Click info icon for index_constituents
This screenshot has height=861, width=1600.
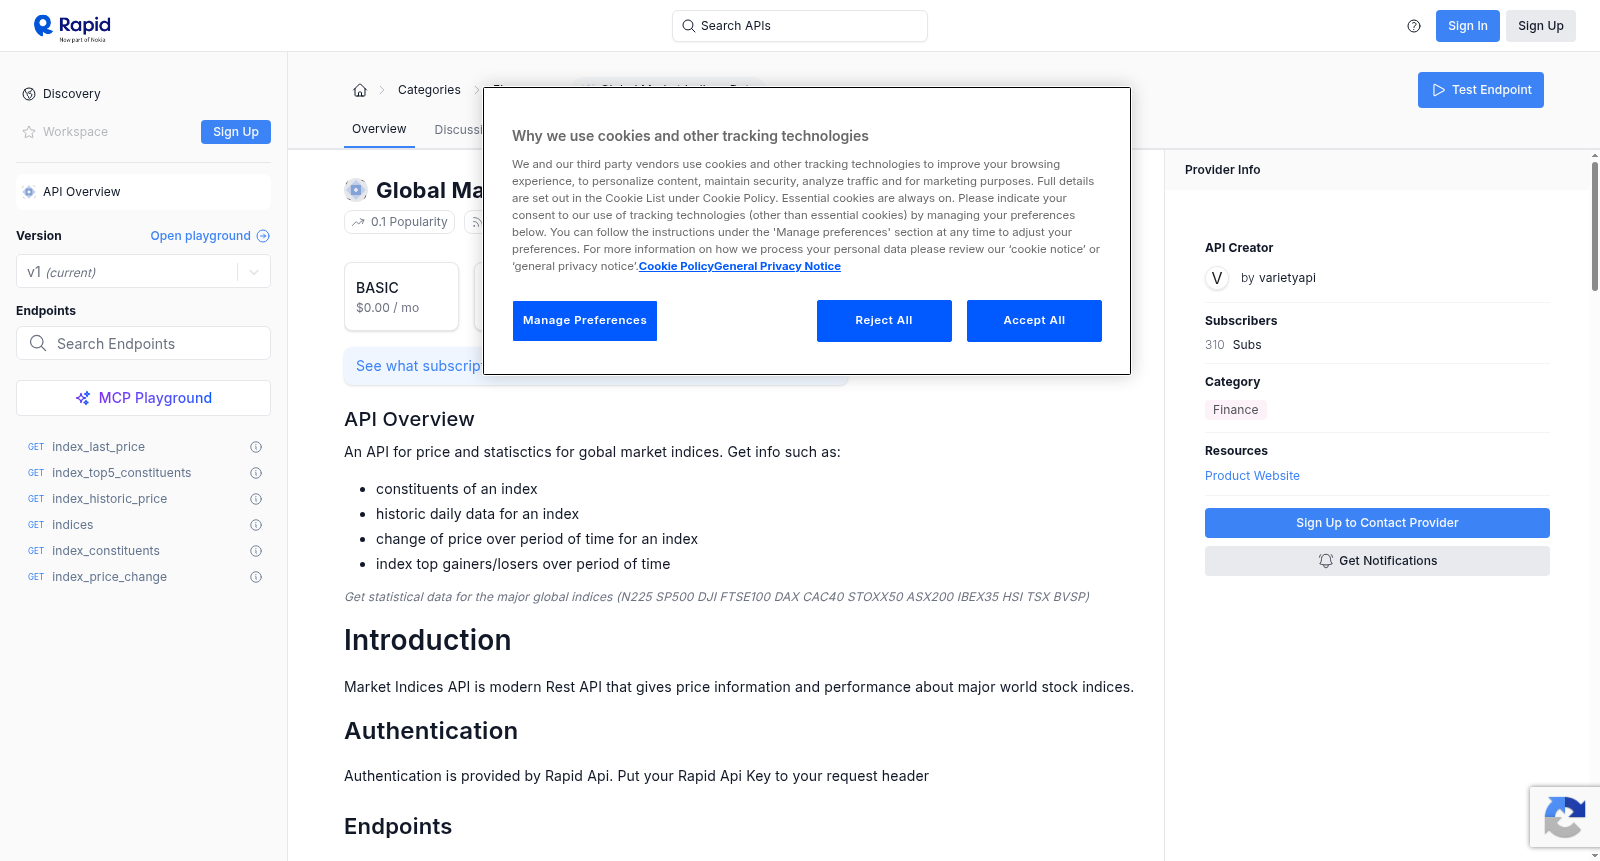(256, 551)
